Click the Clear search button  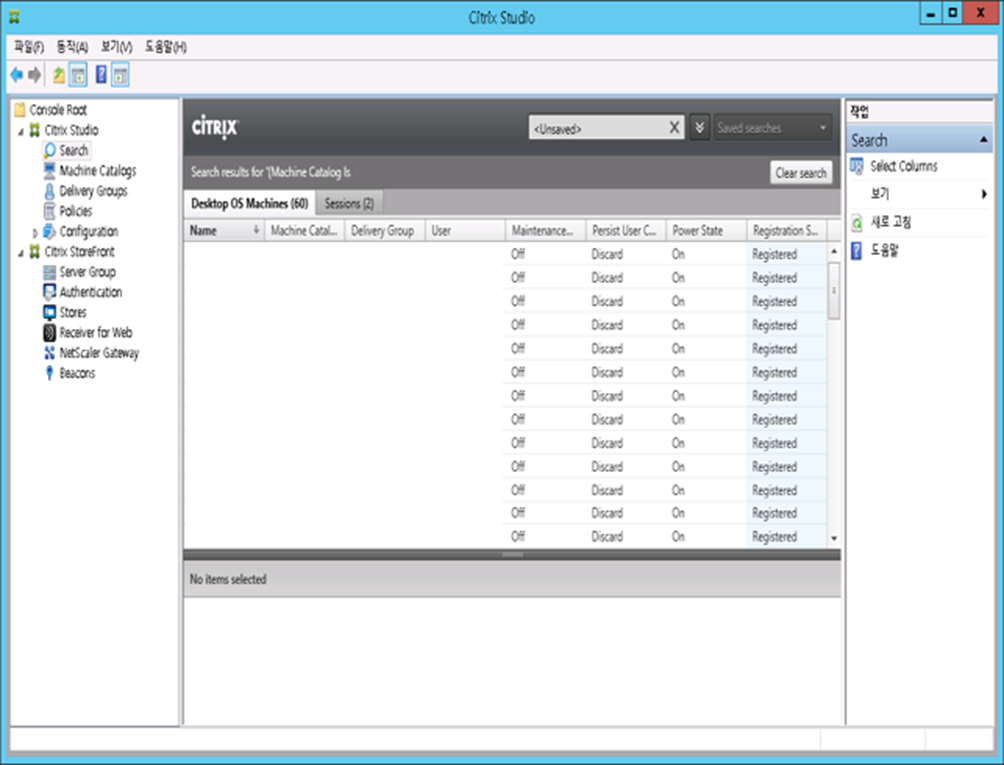tap(800, 173)
